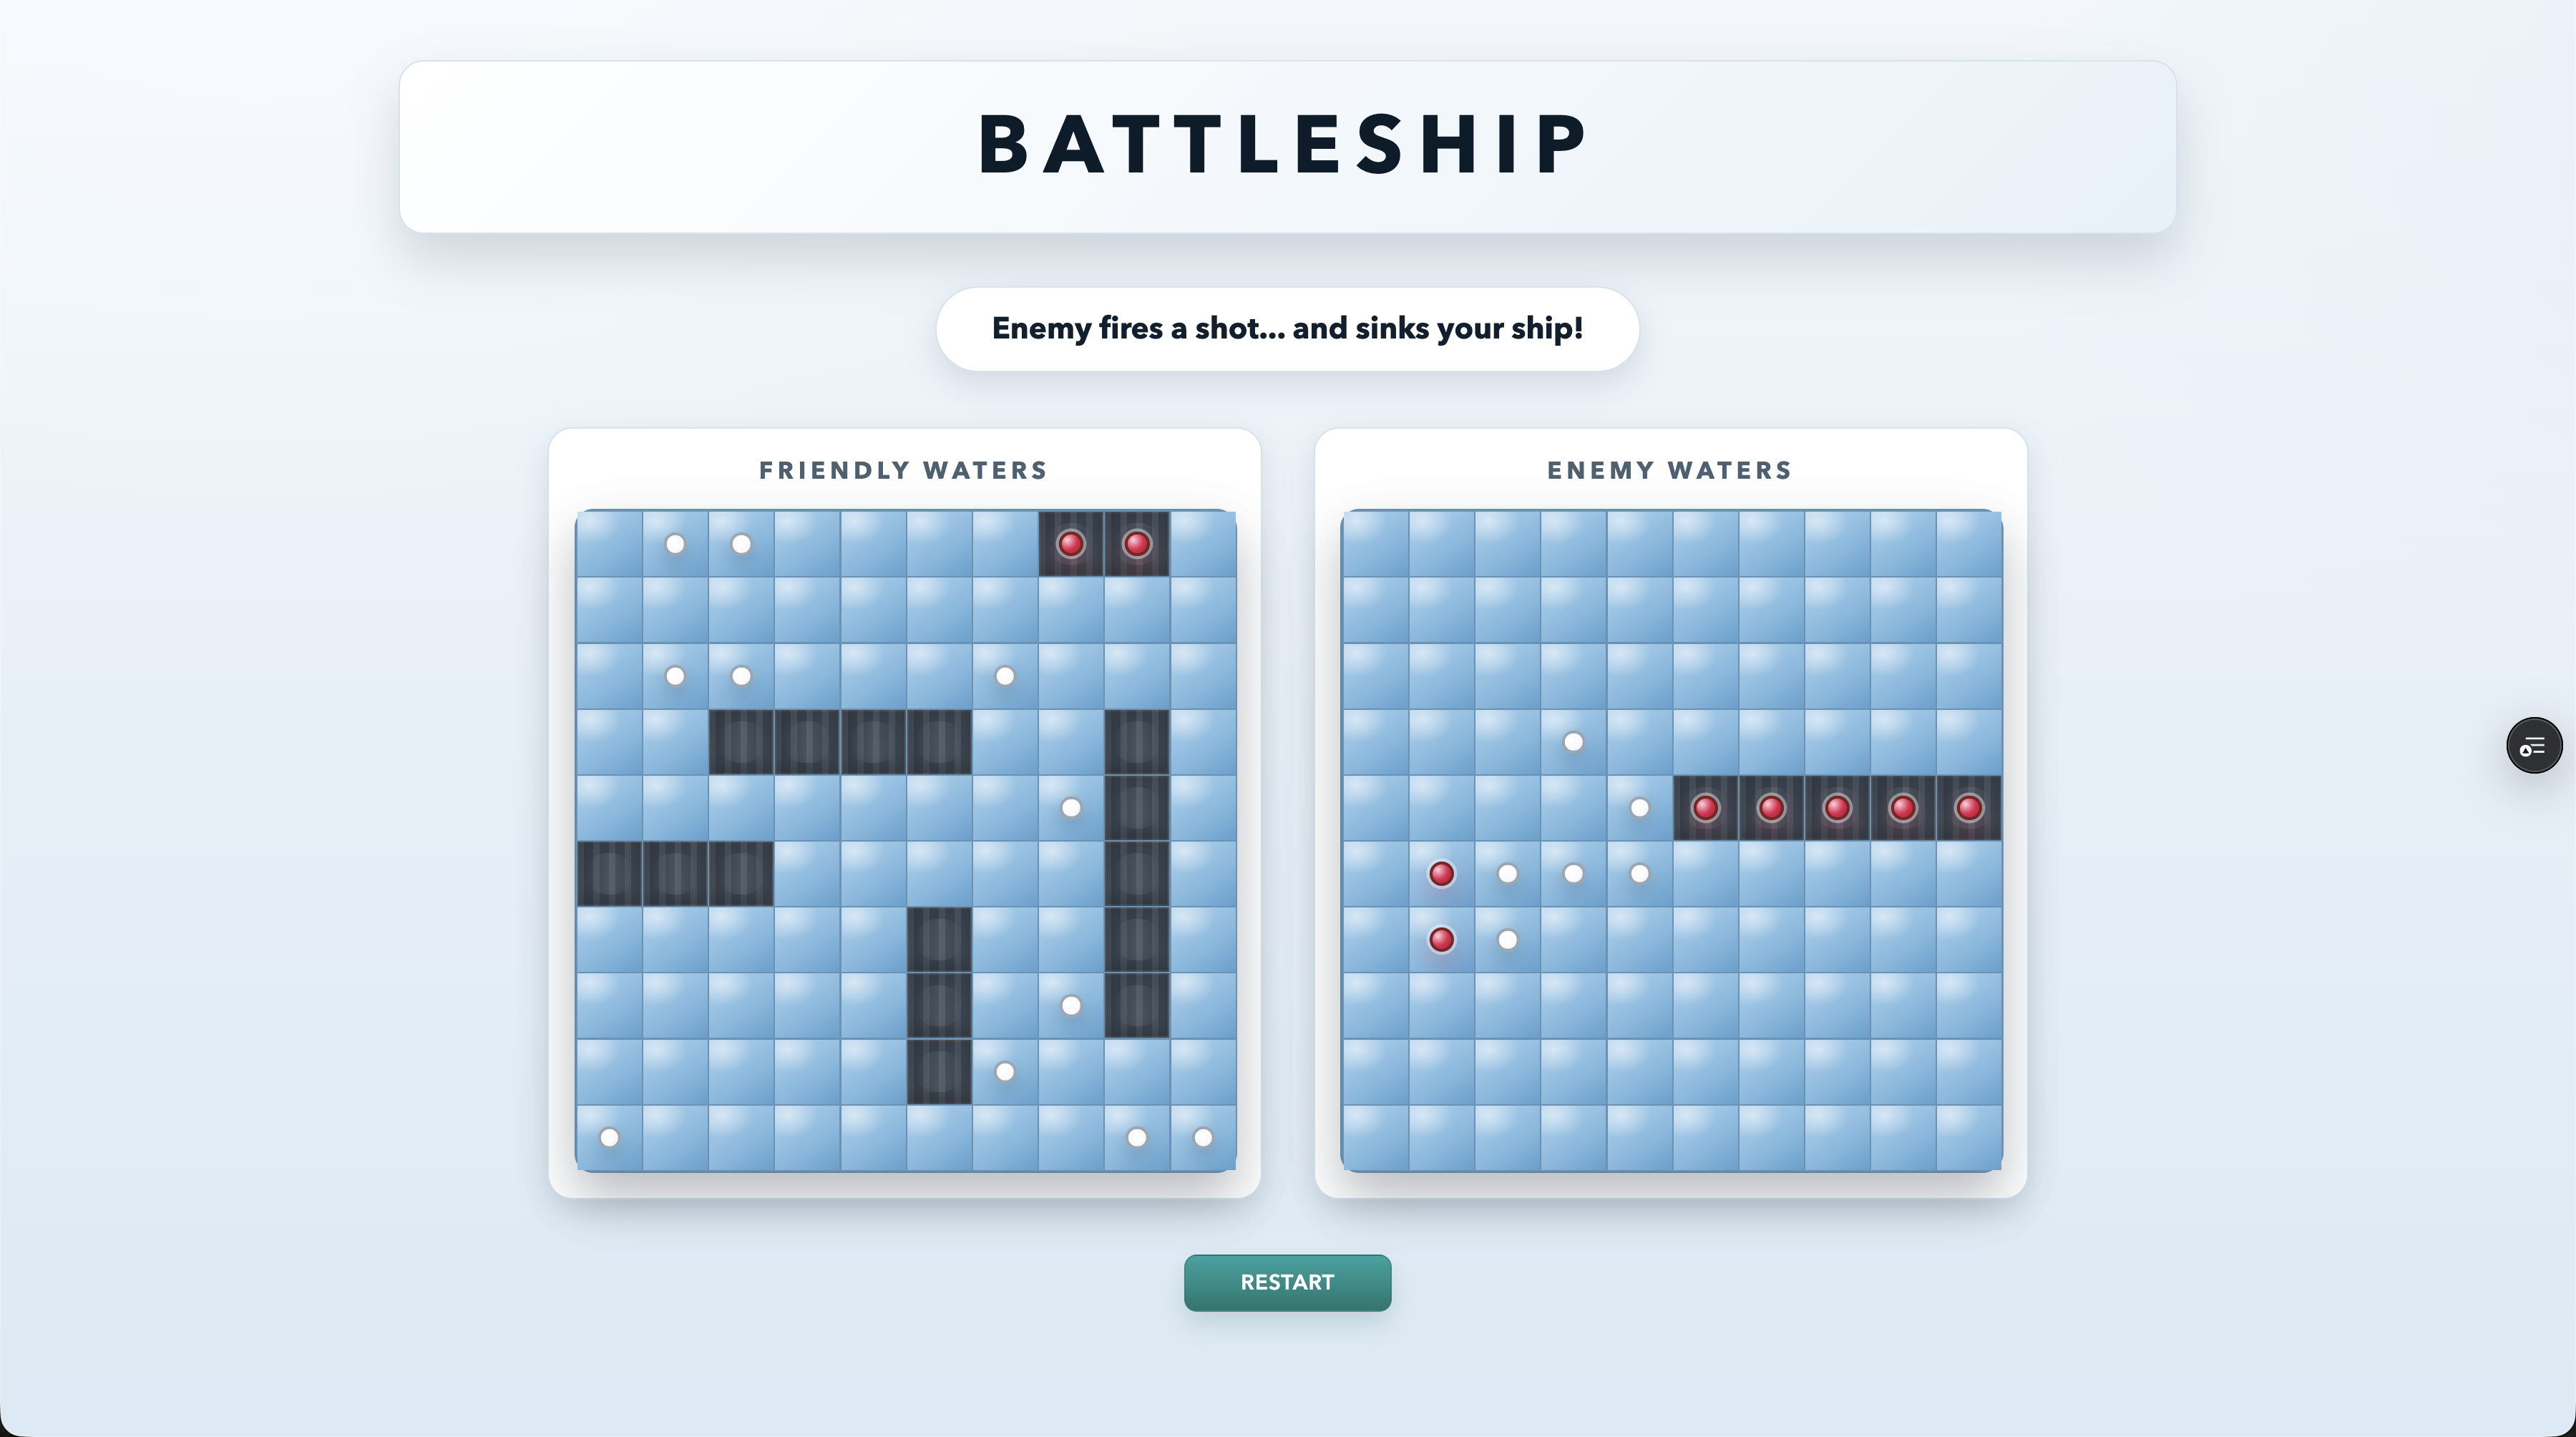2576x1437 pixels.
Task: Click the bottom-right corner white peg in Friendly Waters
Action: point(1203,1137)
